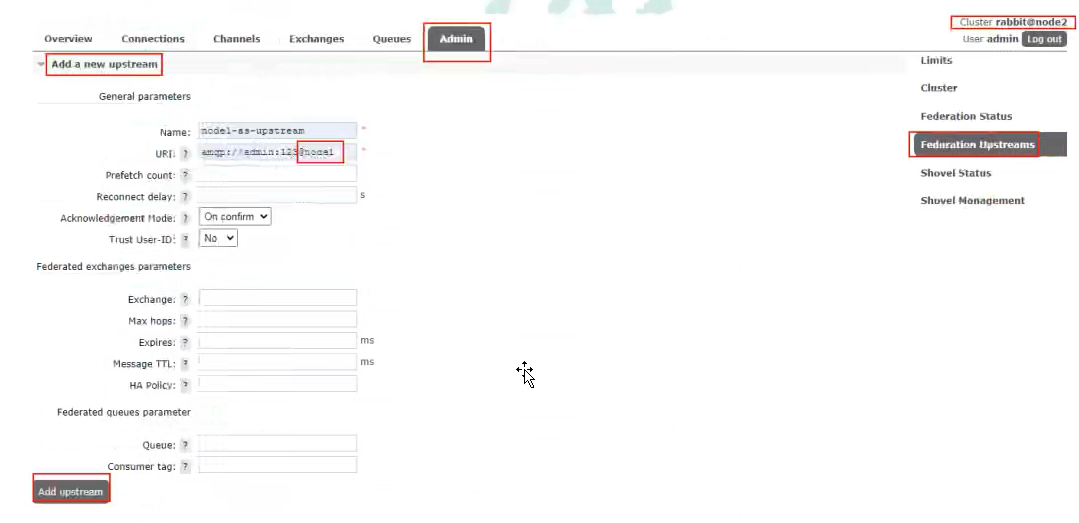Collapse the Add a new upstream section
Screen dimensions: 1079x523
[104, 64]
